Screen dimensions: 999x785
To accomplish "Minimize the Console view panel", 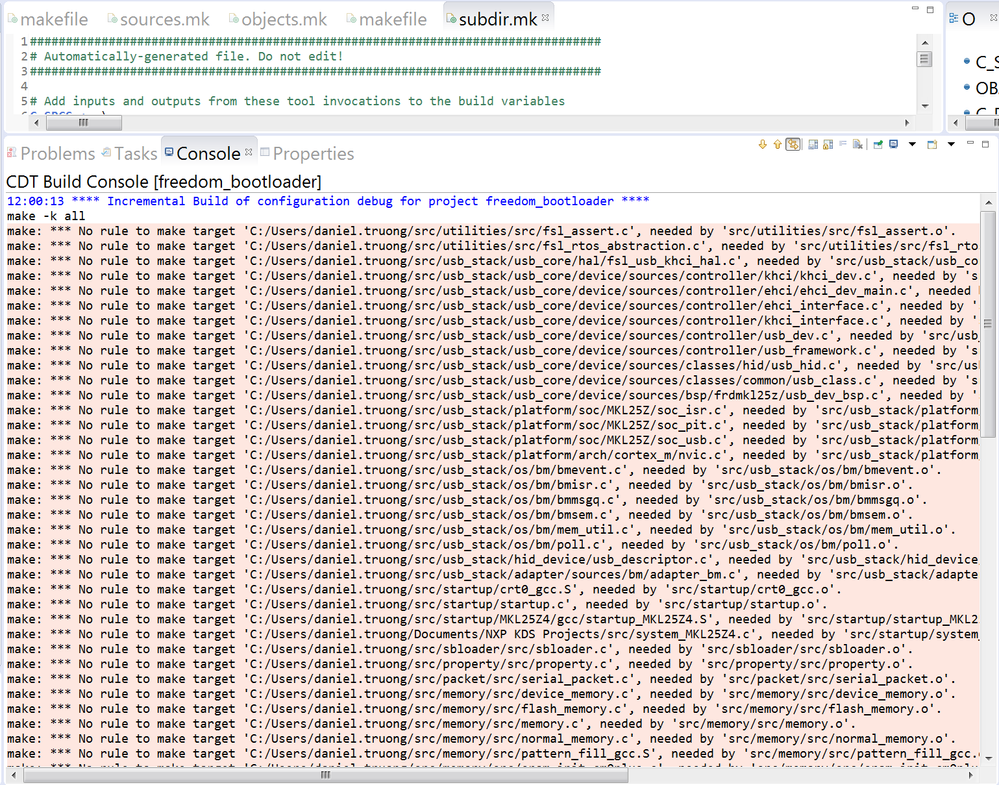I will (x=970, y=143).
